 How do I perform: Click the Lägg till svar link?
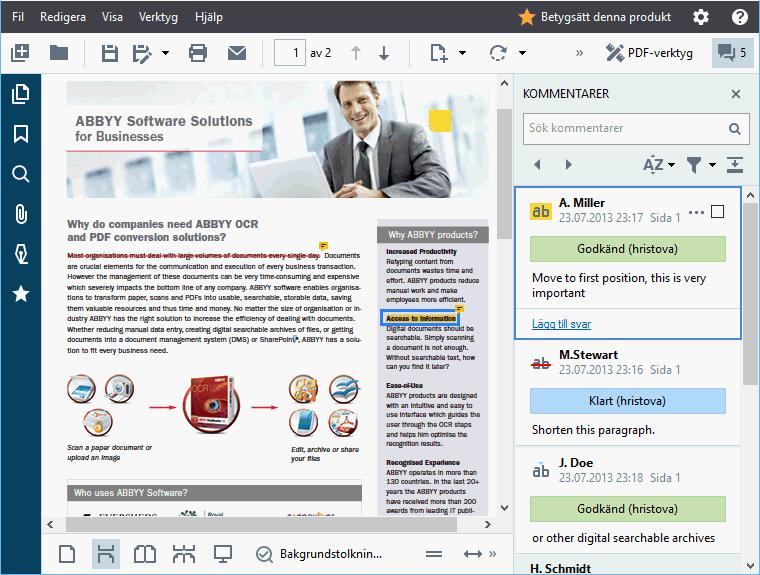tap(561, 324)
